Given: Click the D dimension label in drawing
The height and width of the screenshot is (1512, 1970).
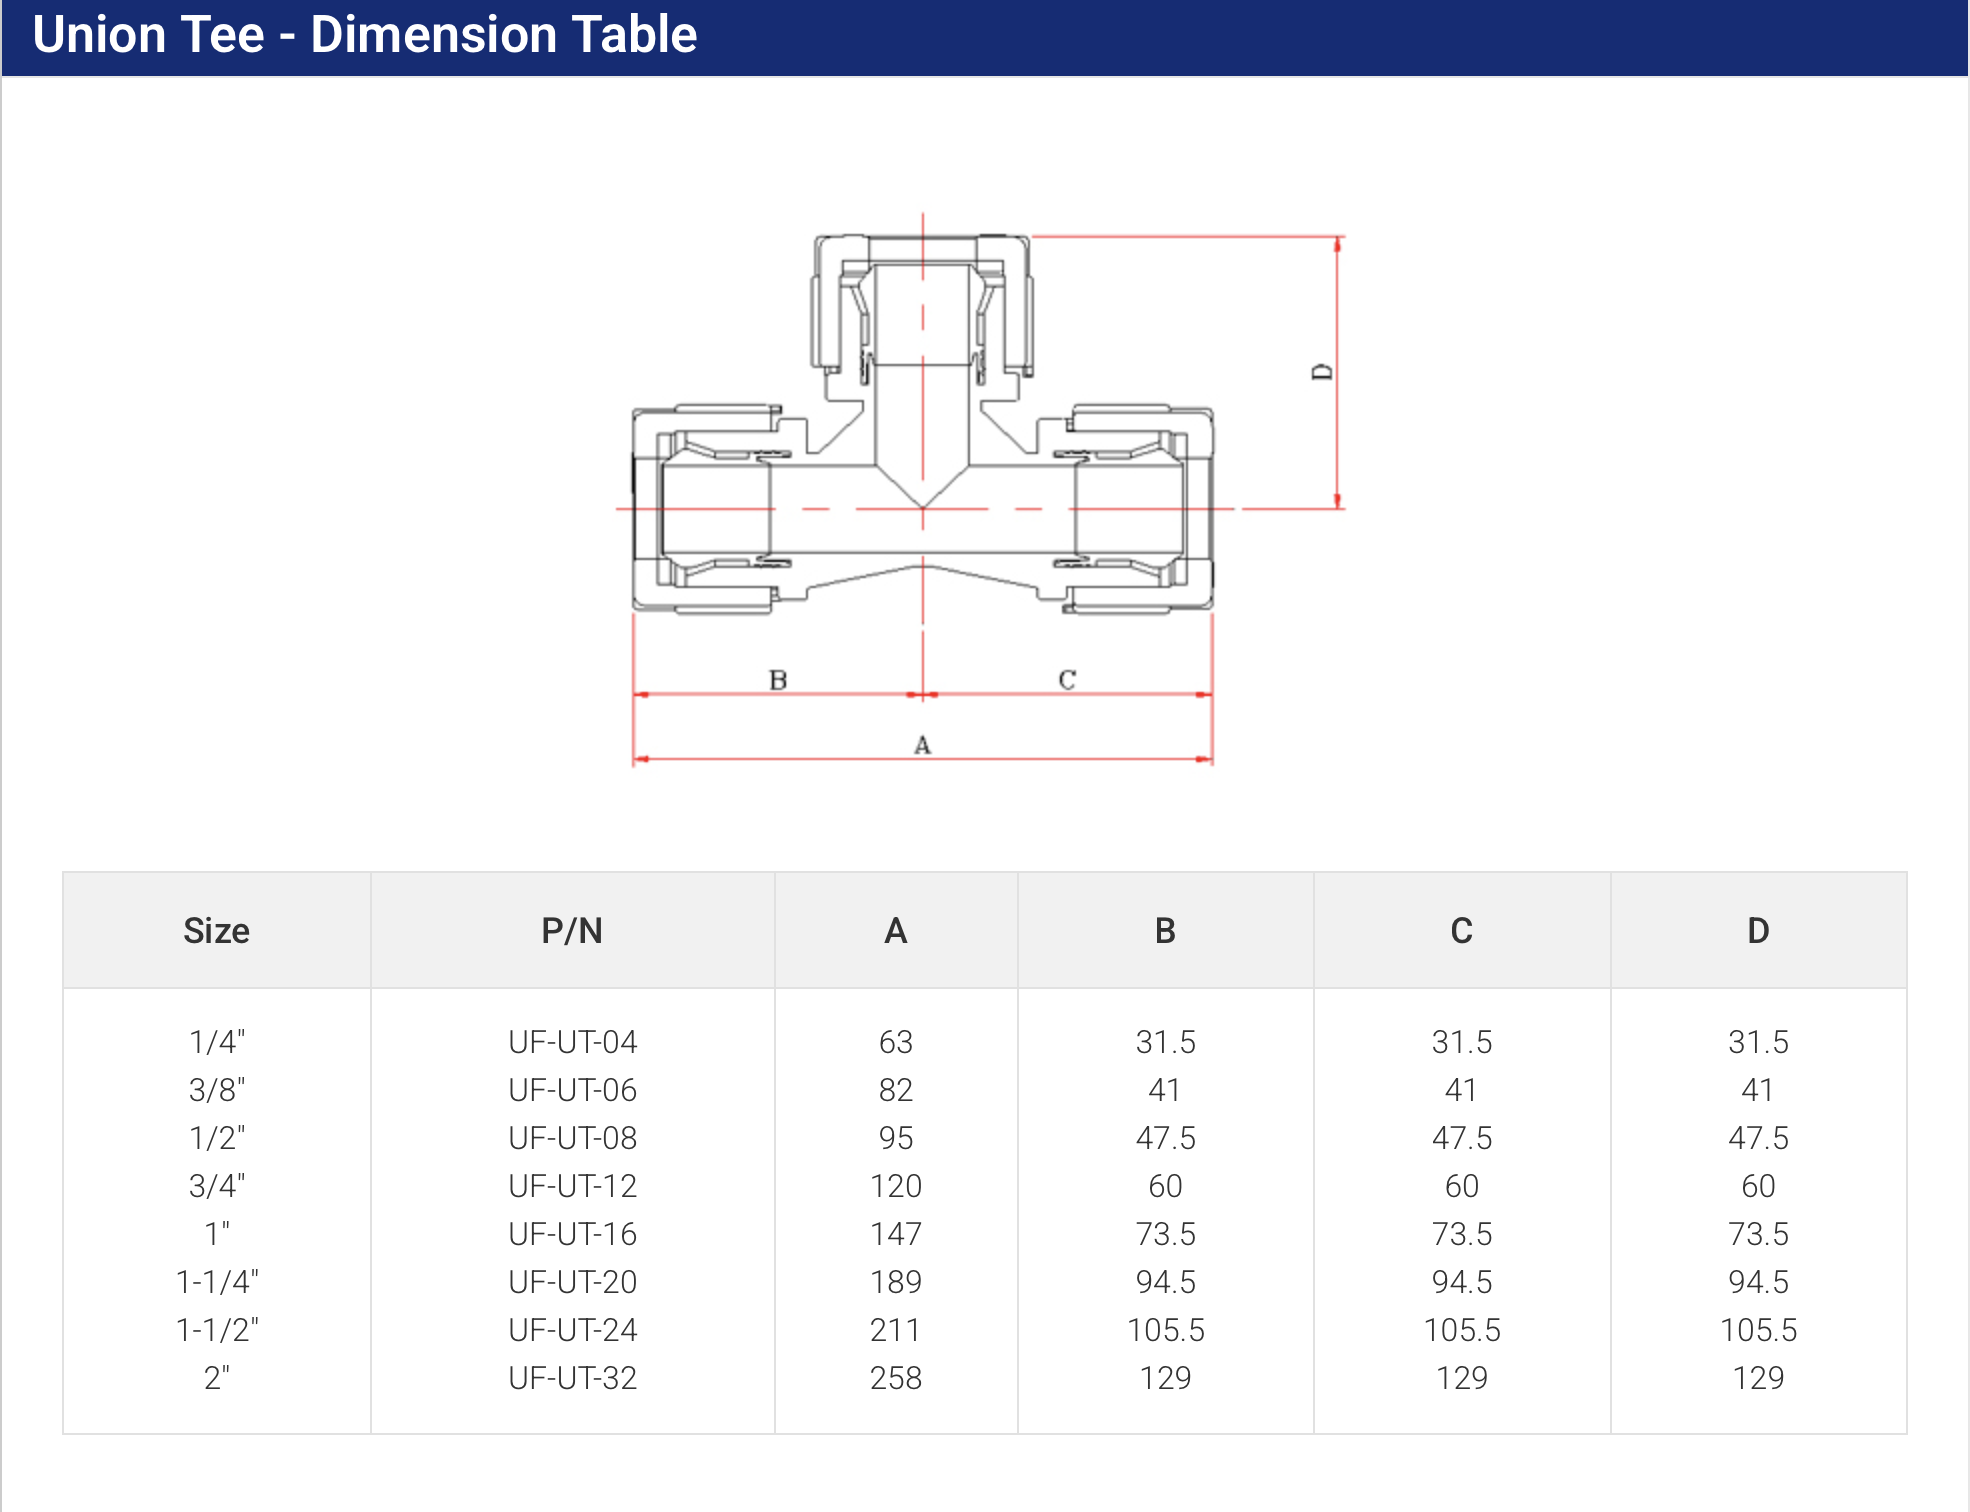Looking at the screenshot, I should click(1322, 372).
